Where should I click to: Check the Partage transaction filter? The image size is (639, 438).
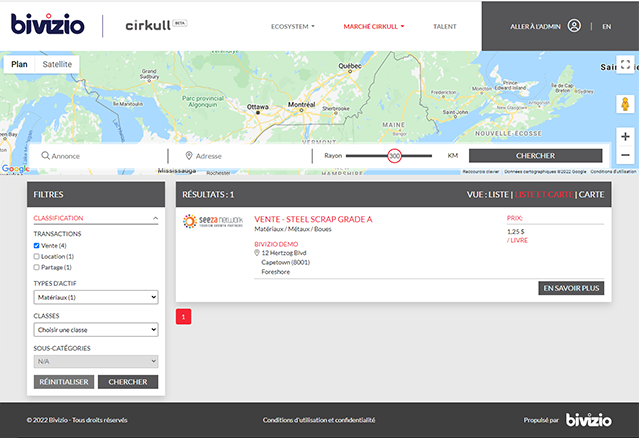pyautogui.click(x=37, y=267)
